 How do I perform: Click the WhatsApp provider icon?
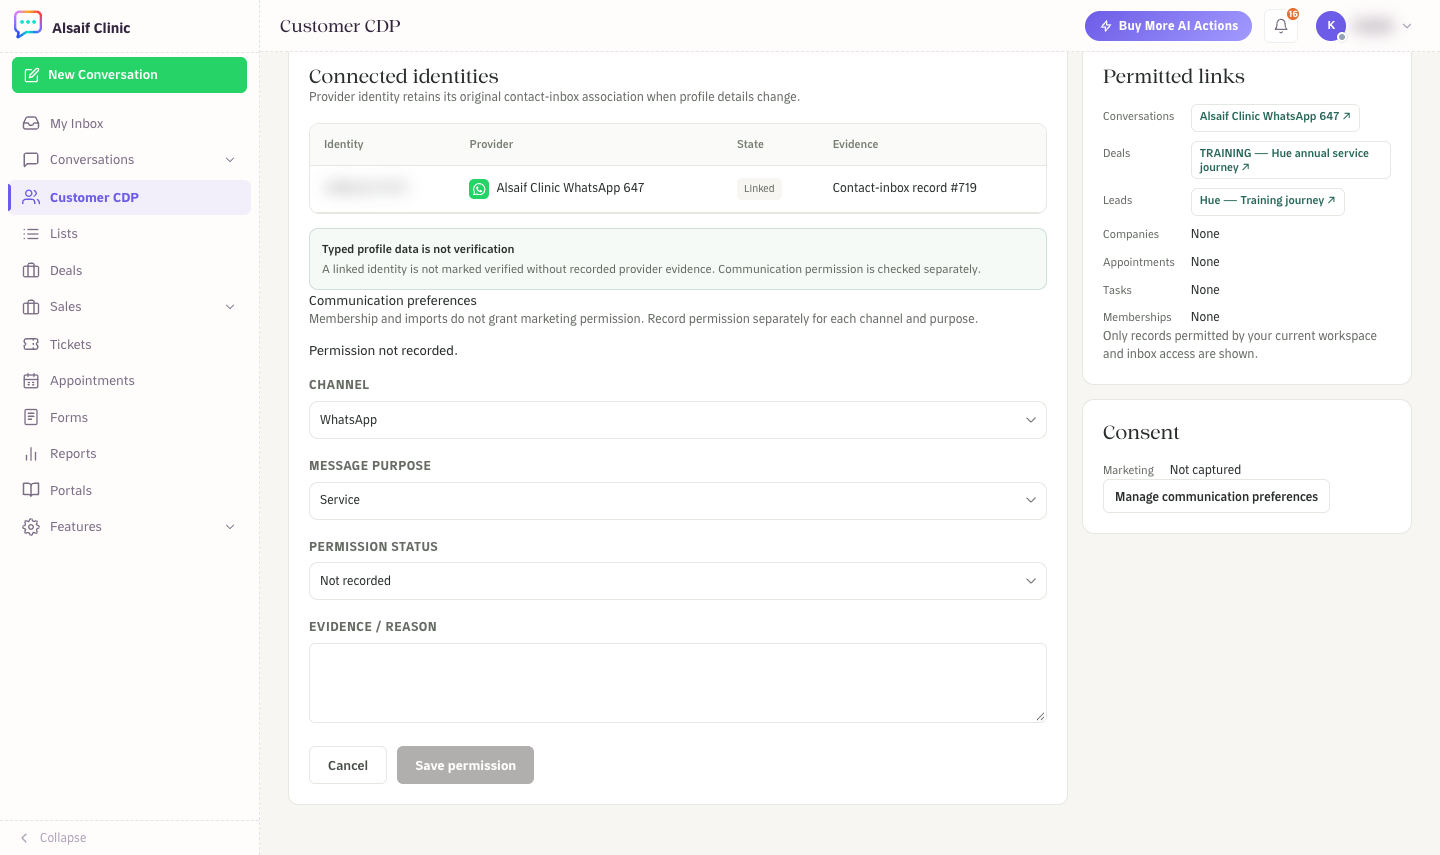point(479,189)
